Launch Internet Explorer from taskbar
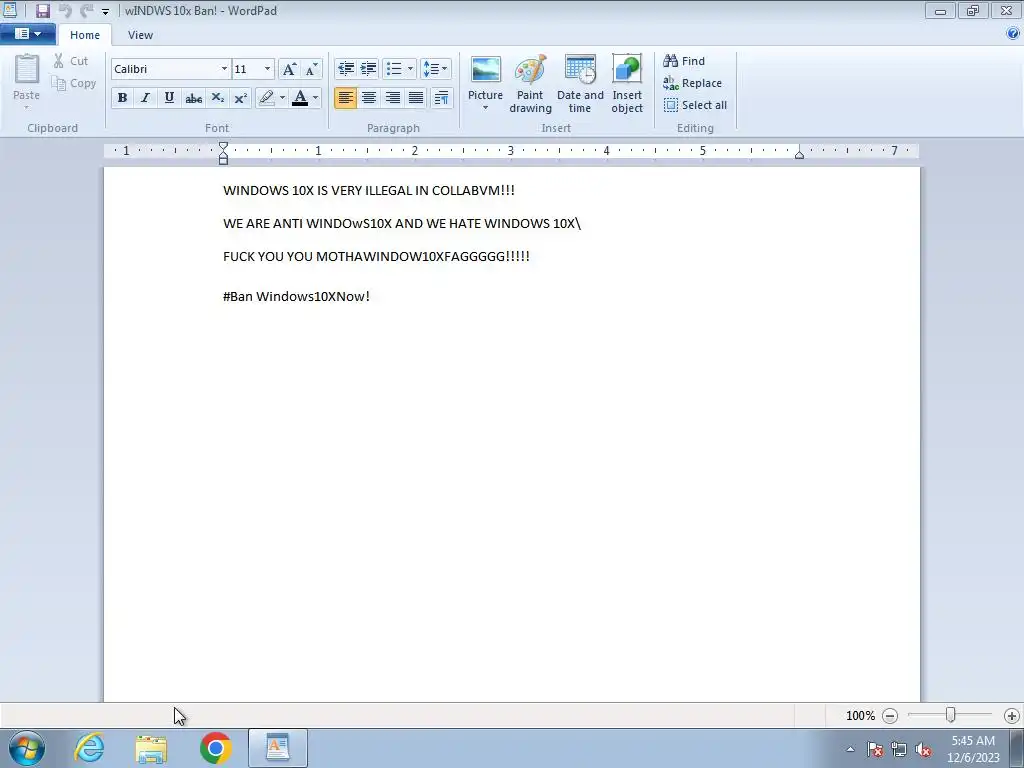Image resolution: width=1024 pixels, height=768 pixels. pyautogui.click(x=89, y=748)
